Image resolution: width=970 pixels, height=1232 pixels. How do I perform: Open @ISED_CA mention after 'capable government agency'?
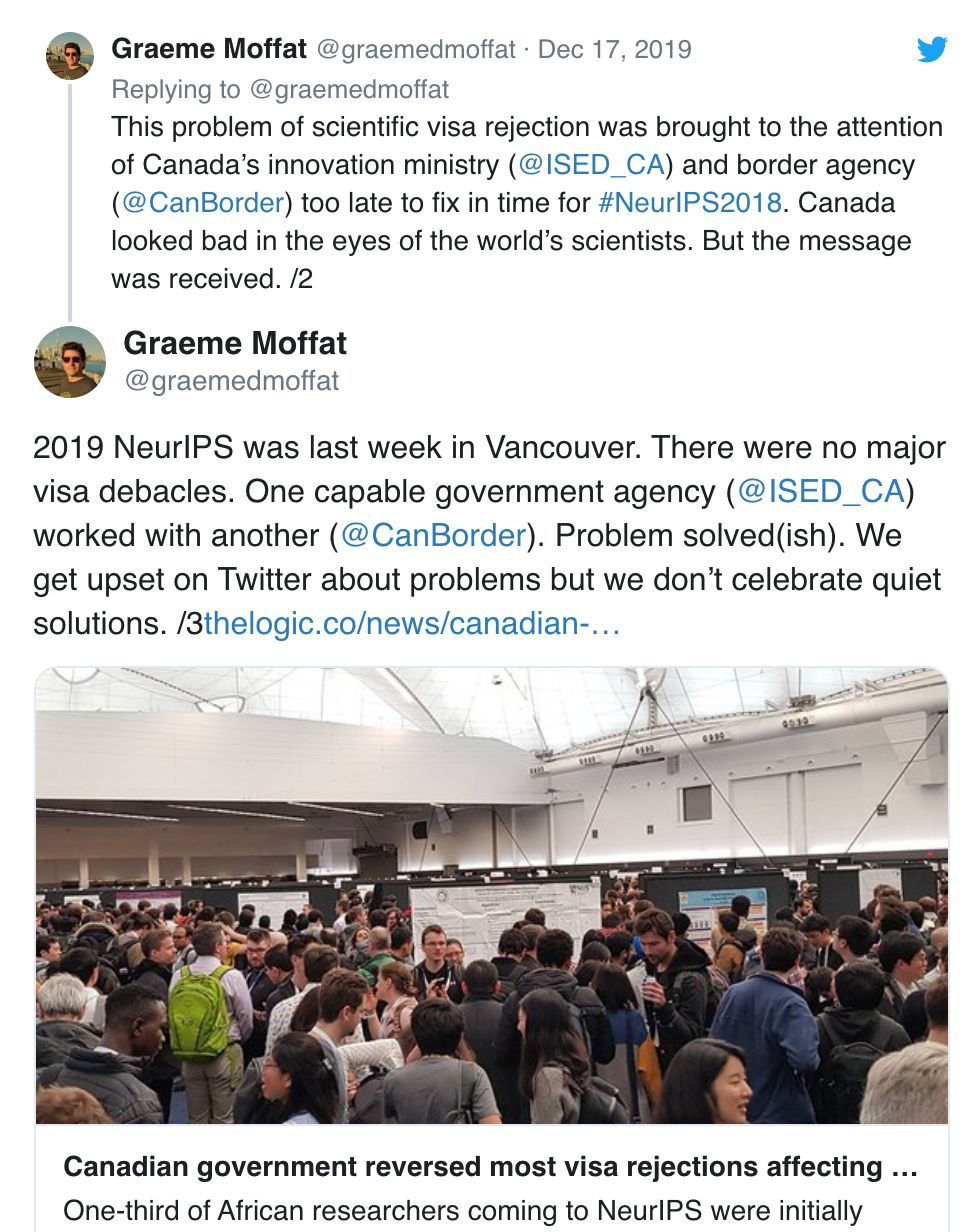pyautogui.click(x=821, y=492)
